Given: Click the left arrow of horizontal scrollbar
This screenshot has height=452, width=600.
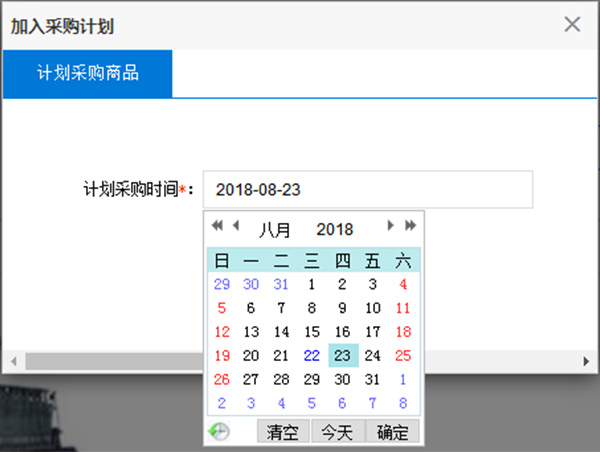Looking at the screenshot, I should click(13, 360).
